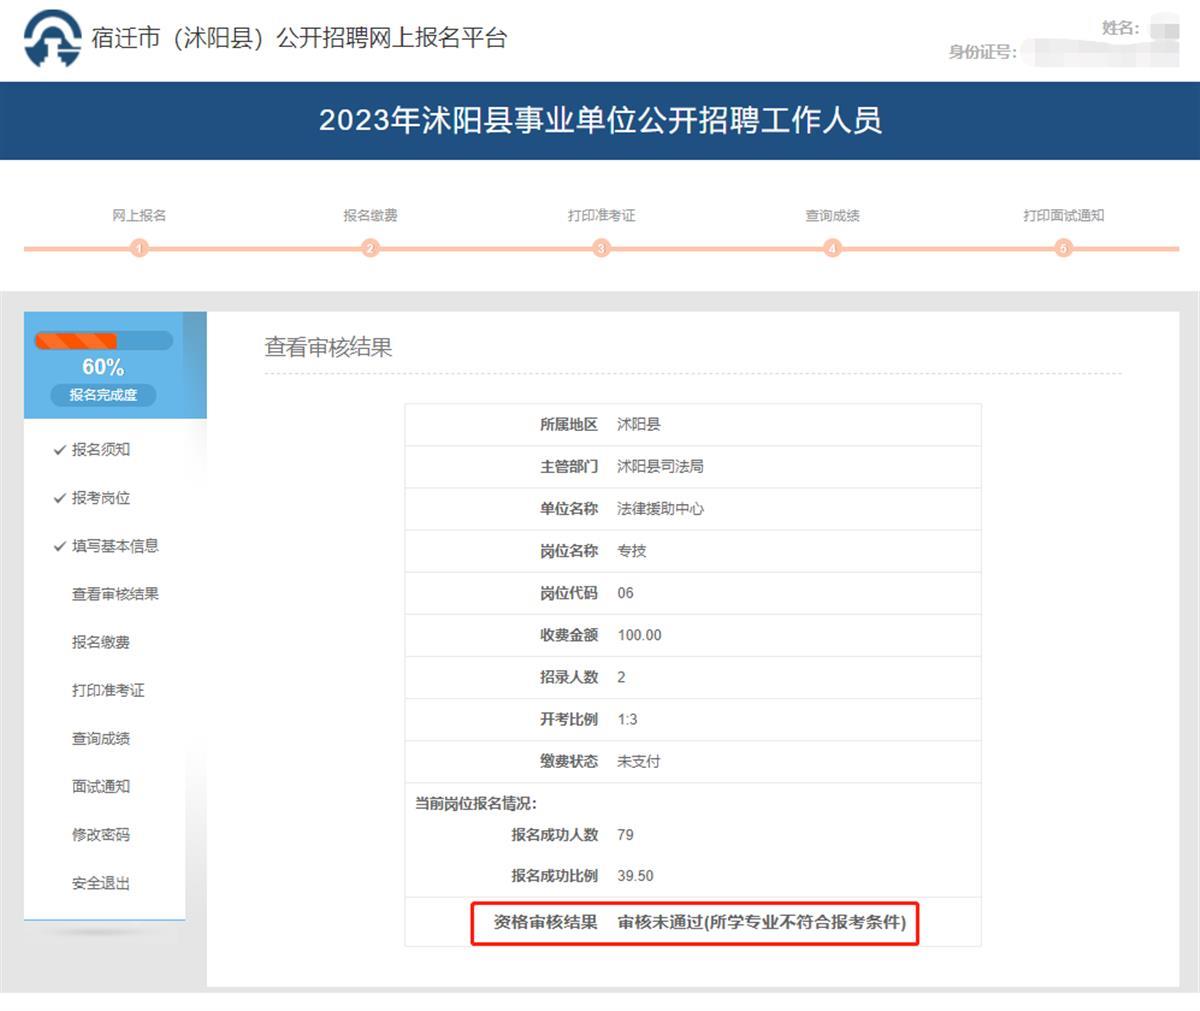Click the 报名完成度 badge

click(x=103, y=395)
